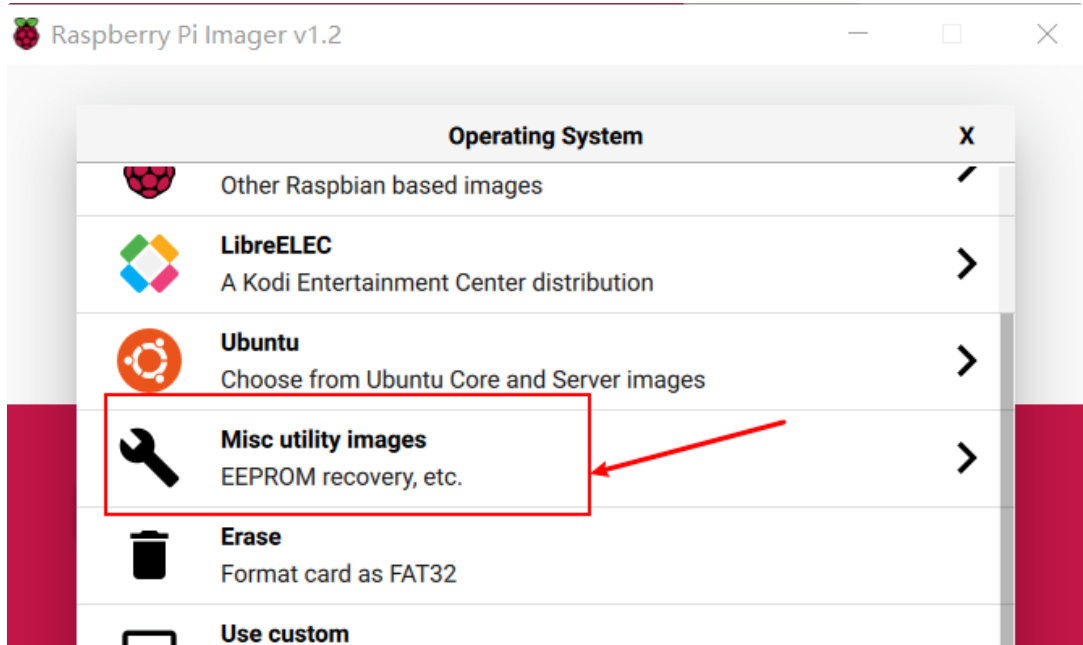The width and height of the screenshot is (1083, 645).
Task: Minimize the Raspberry Pi Imager window
Action: (858, 33)
